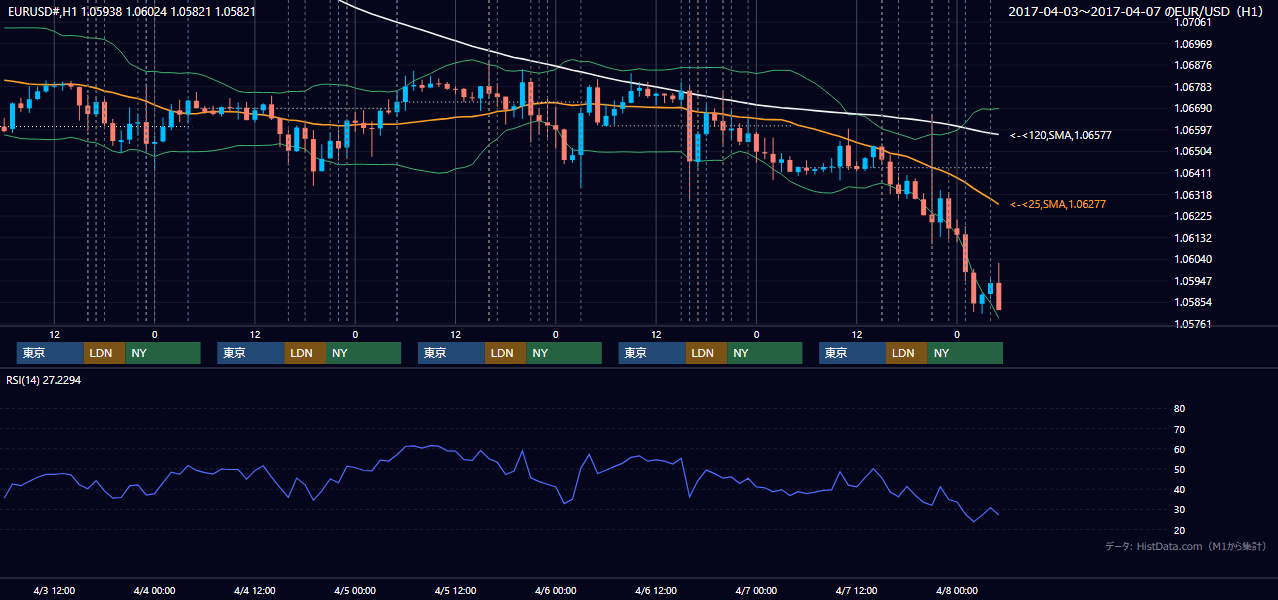Click the end of the blue RSI line
This screenshot has width=1278, height=600.
point(998,514)
